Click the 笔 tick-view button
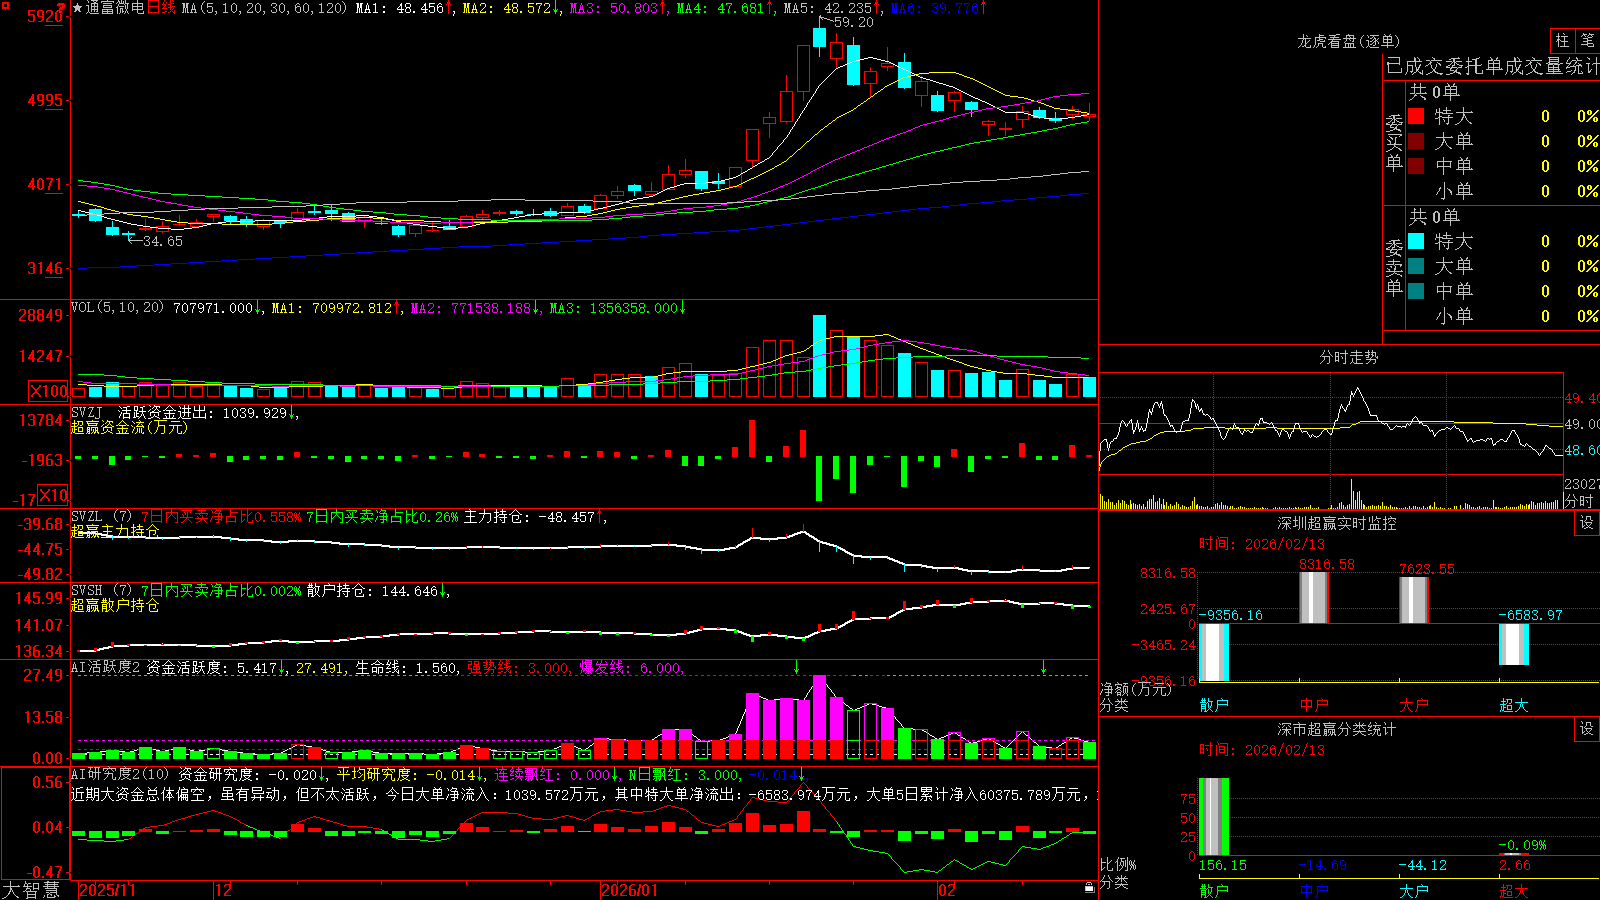This screenshot has height=900, width=1600. coord(1587,41)
